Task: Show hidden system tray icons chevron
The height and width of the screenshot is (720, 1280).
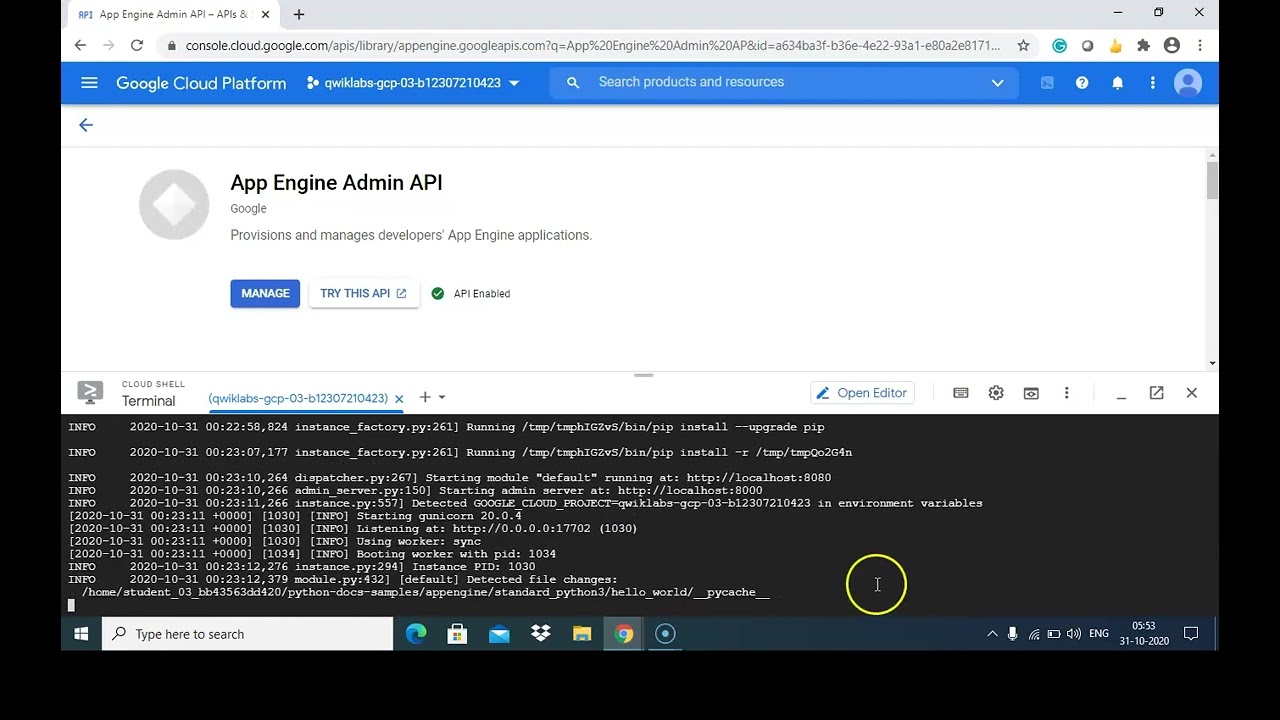Action: pos(992,634)
